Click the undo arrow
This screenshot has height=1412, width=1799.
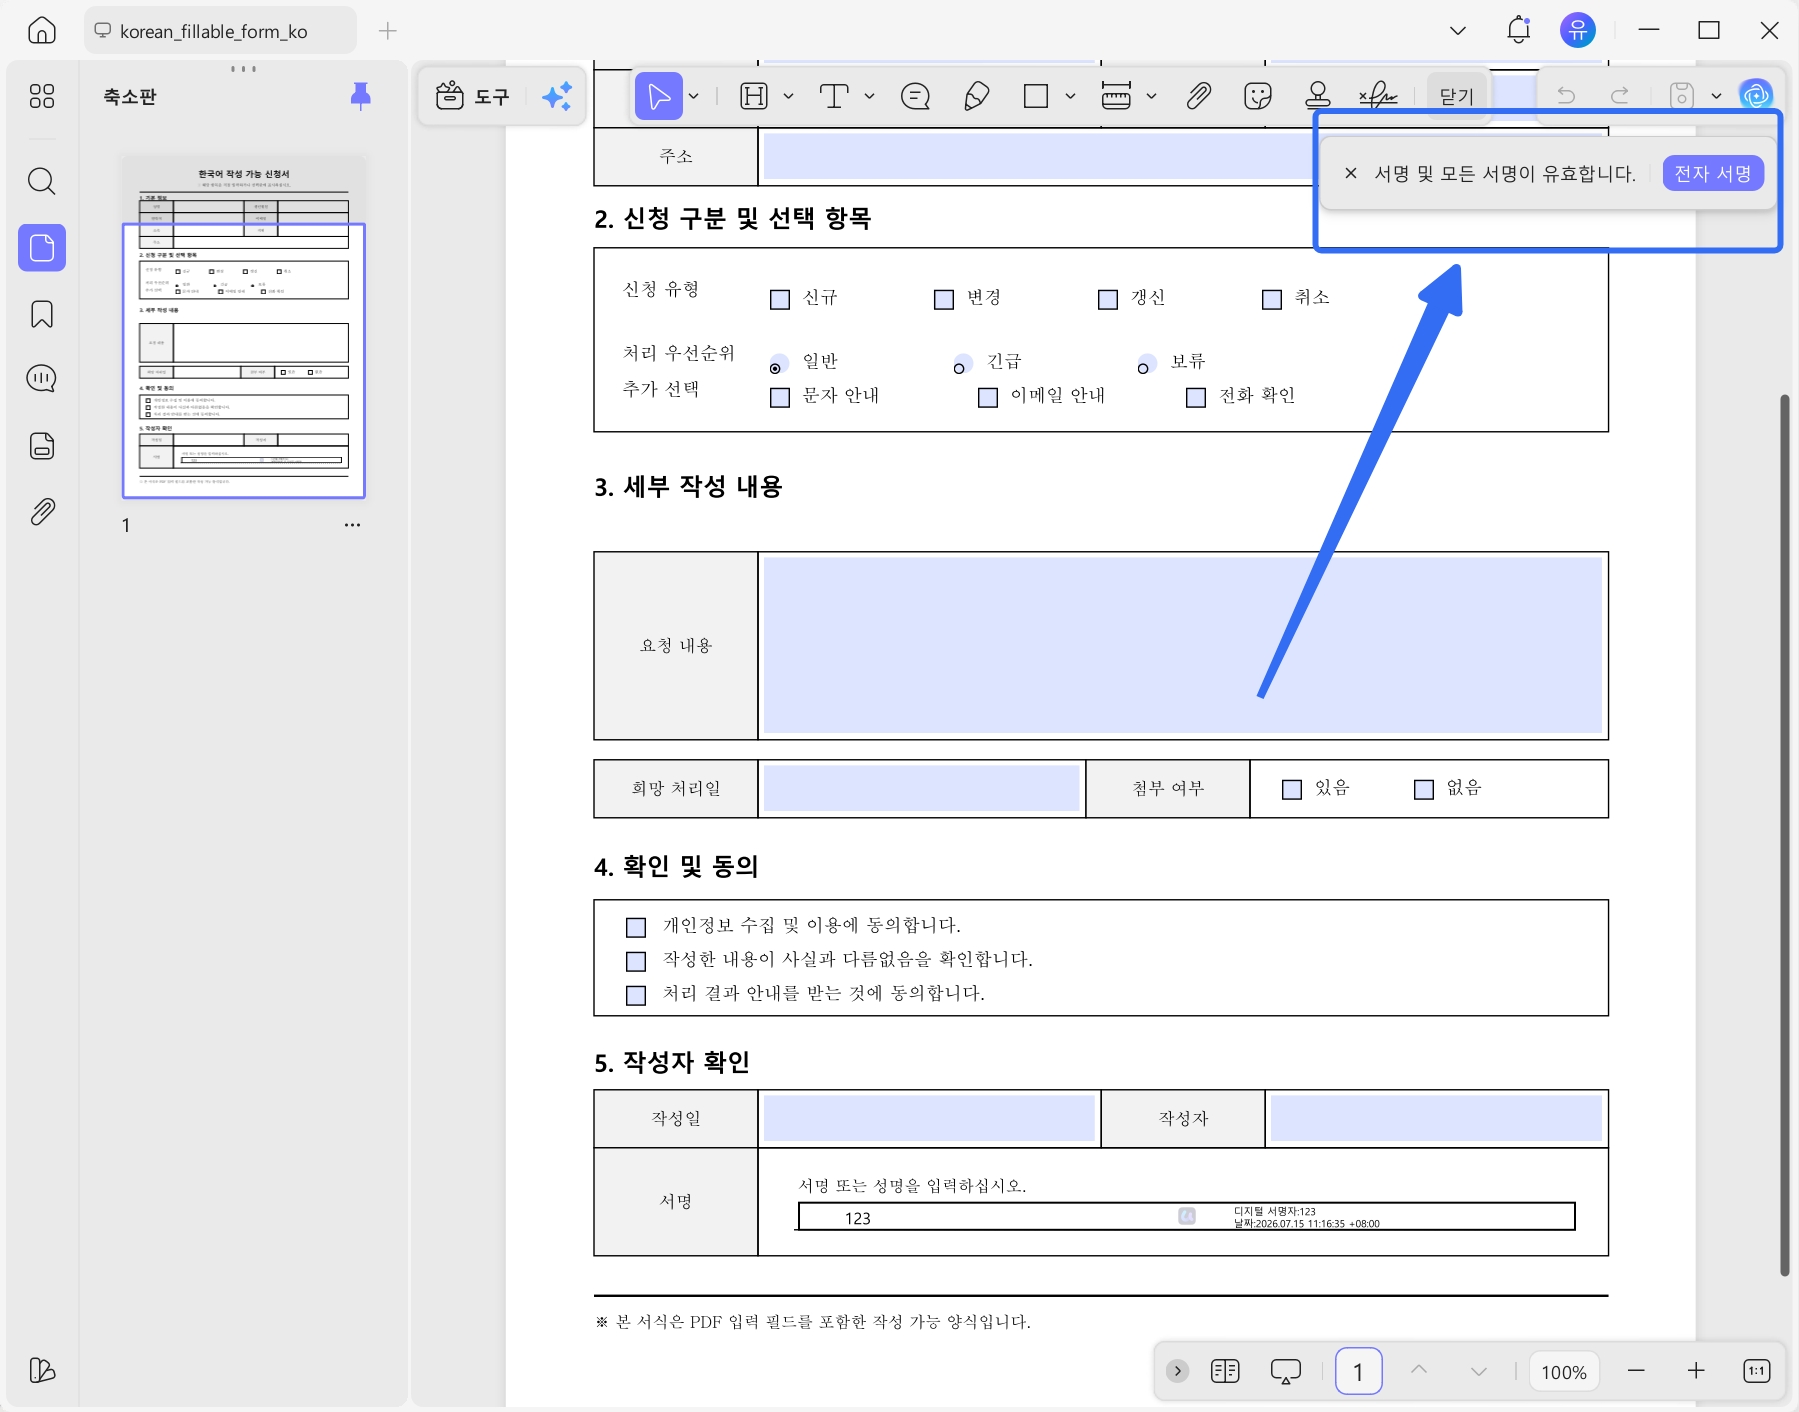pos(1566,96)
